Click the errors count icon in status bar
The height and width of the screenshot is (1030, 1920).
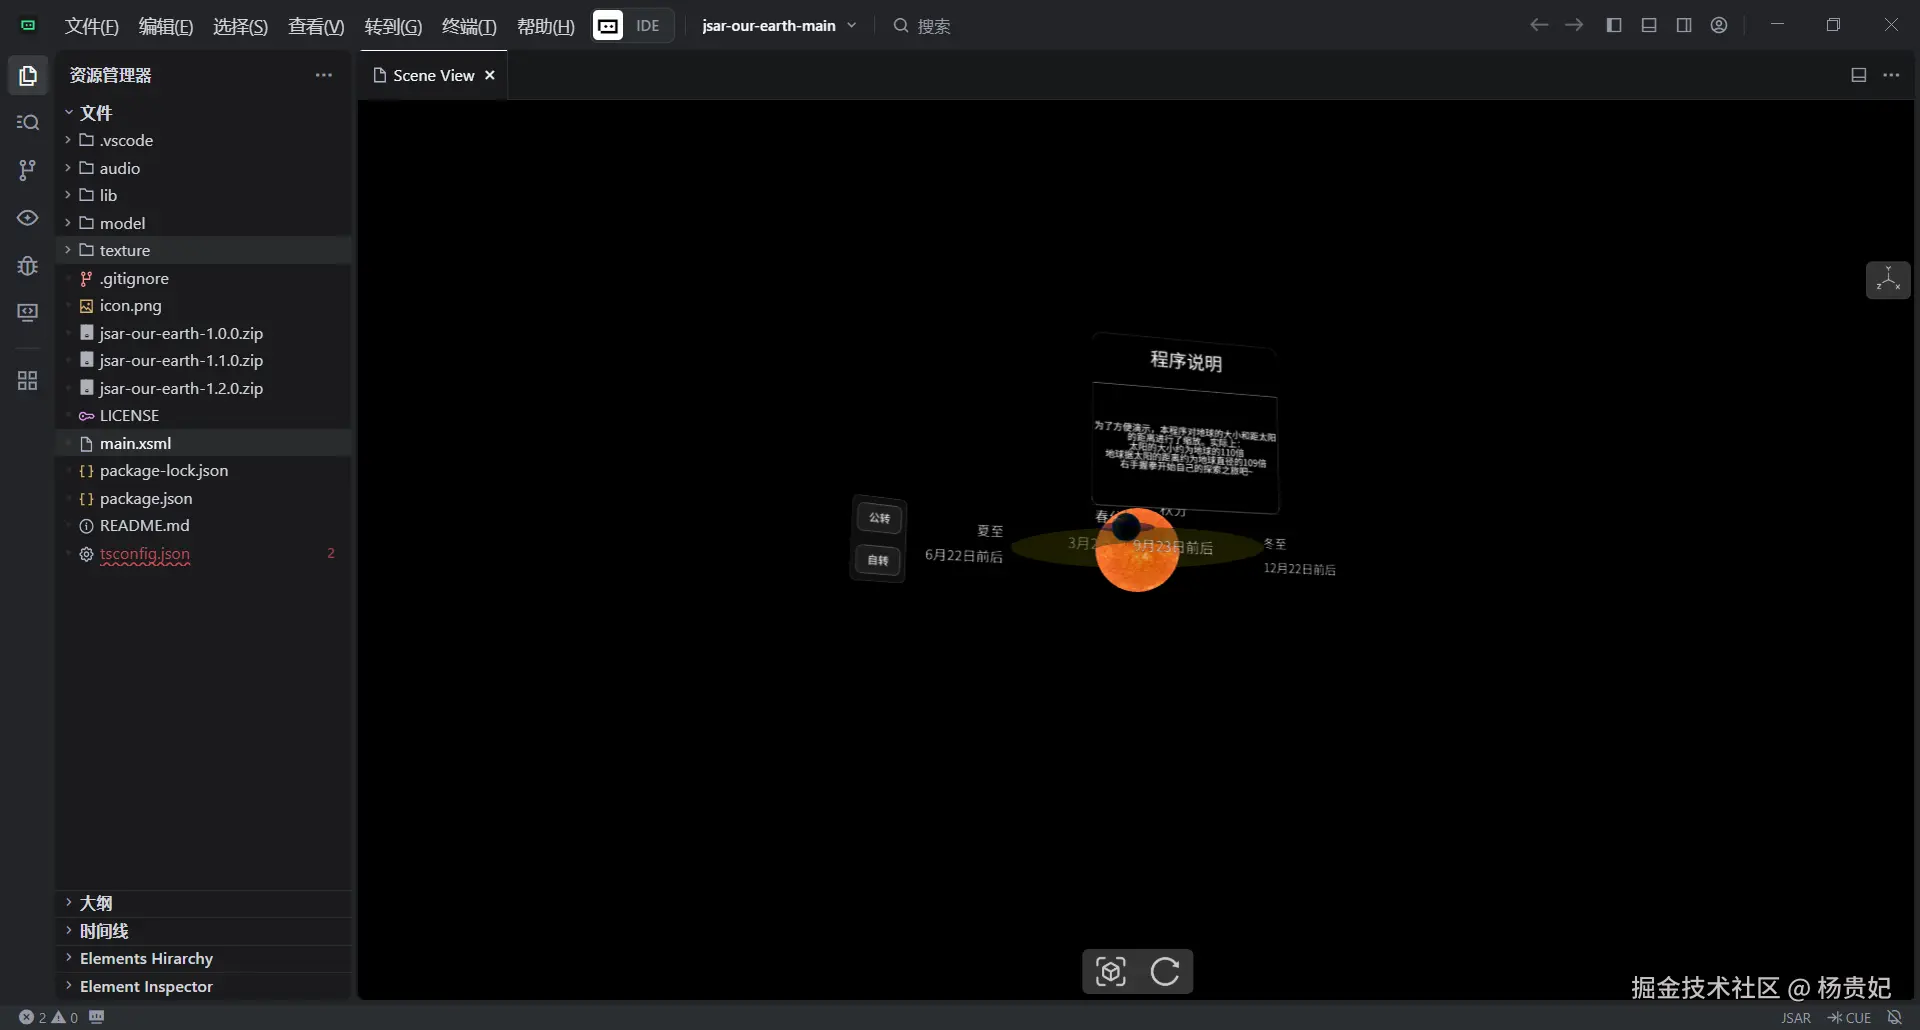[x=32, y=1017]
